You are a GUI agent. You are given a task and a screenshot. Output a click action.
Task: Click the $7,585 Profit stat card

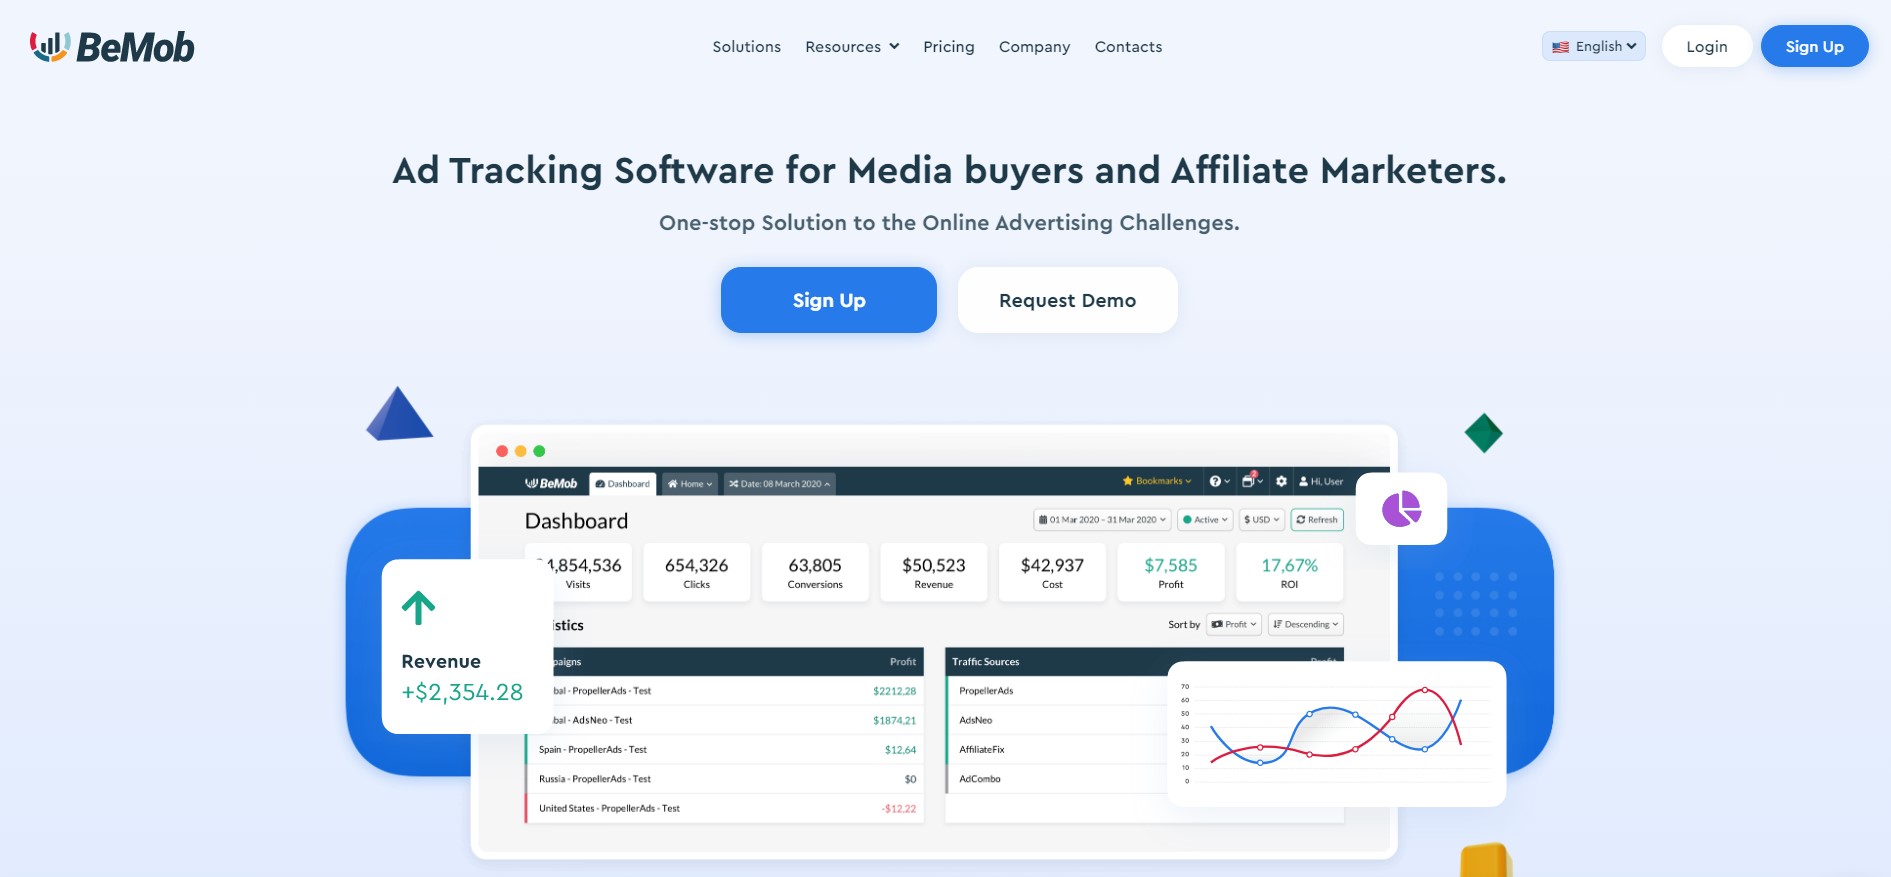(1170, 572)
